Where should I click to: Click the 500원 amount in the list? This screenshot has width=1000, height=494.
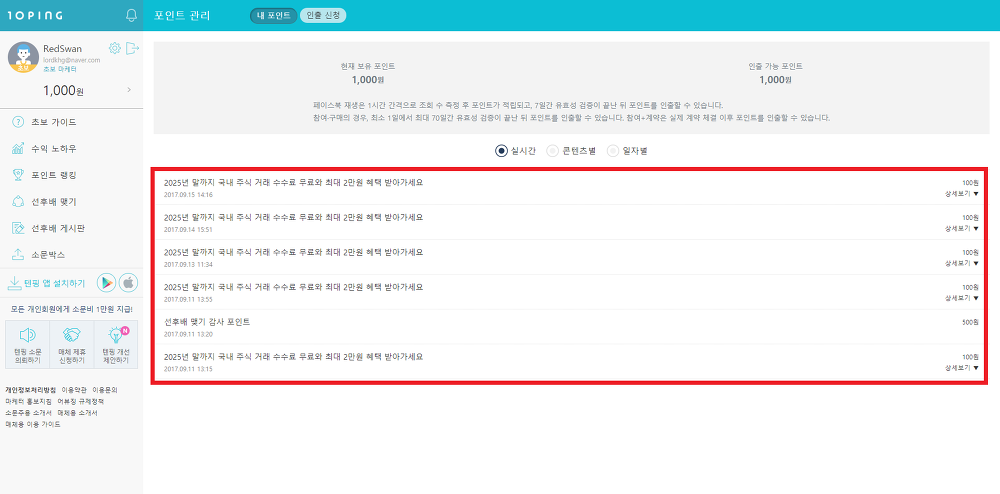point(969,323)
